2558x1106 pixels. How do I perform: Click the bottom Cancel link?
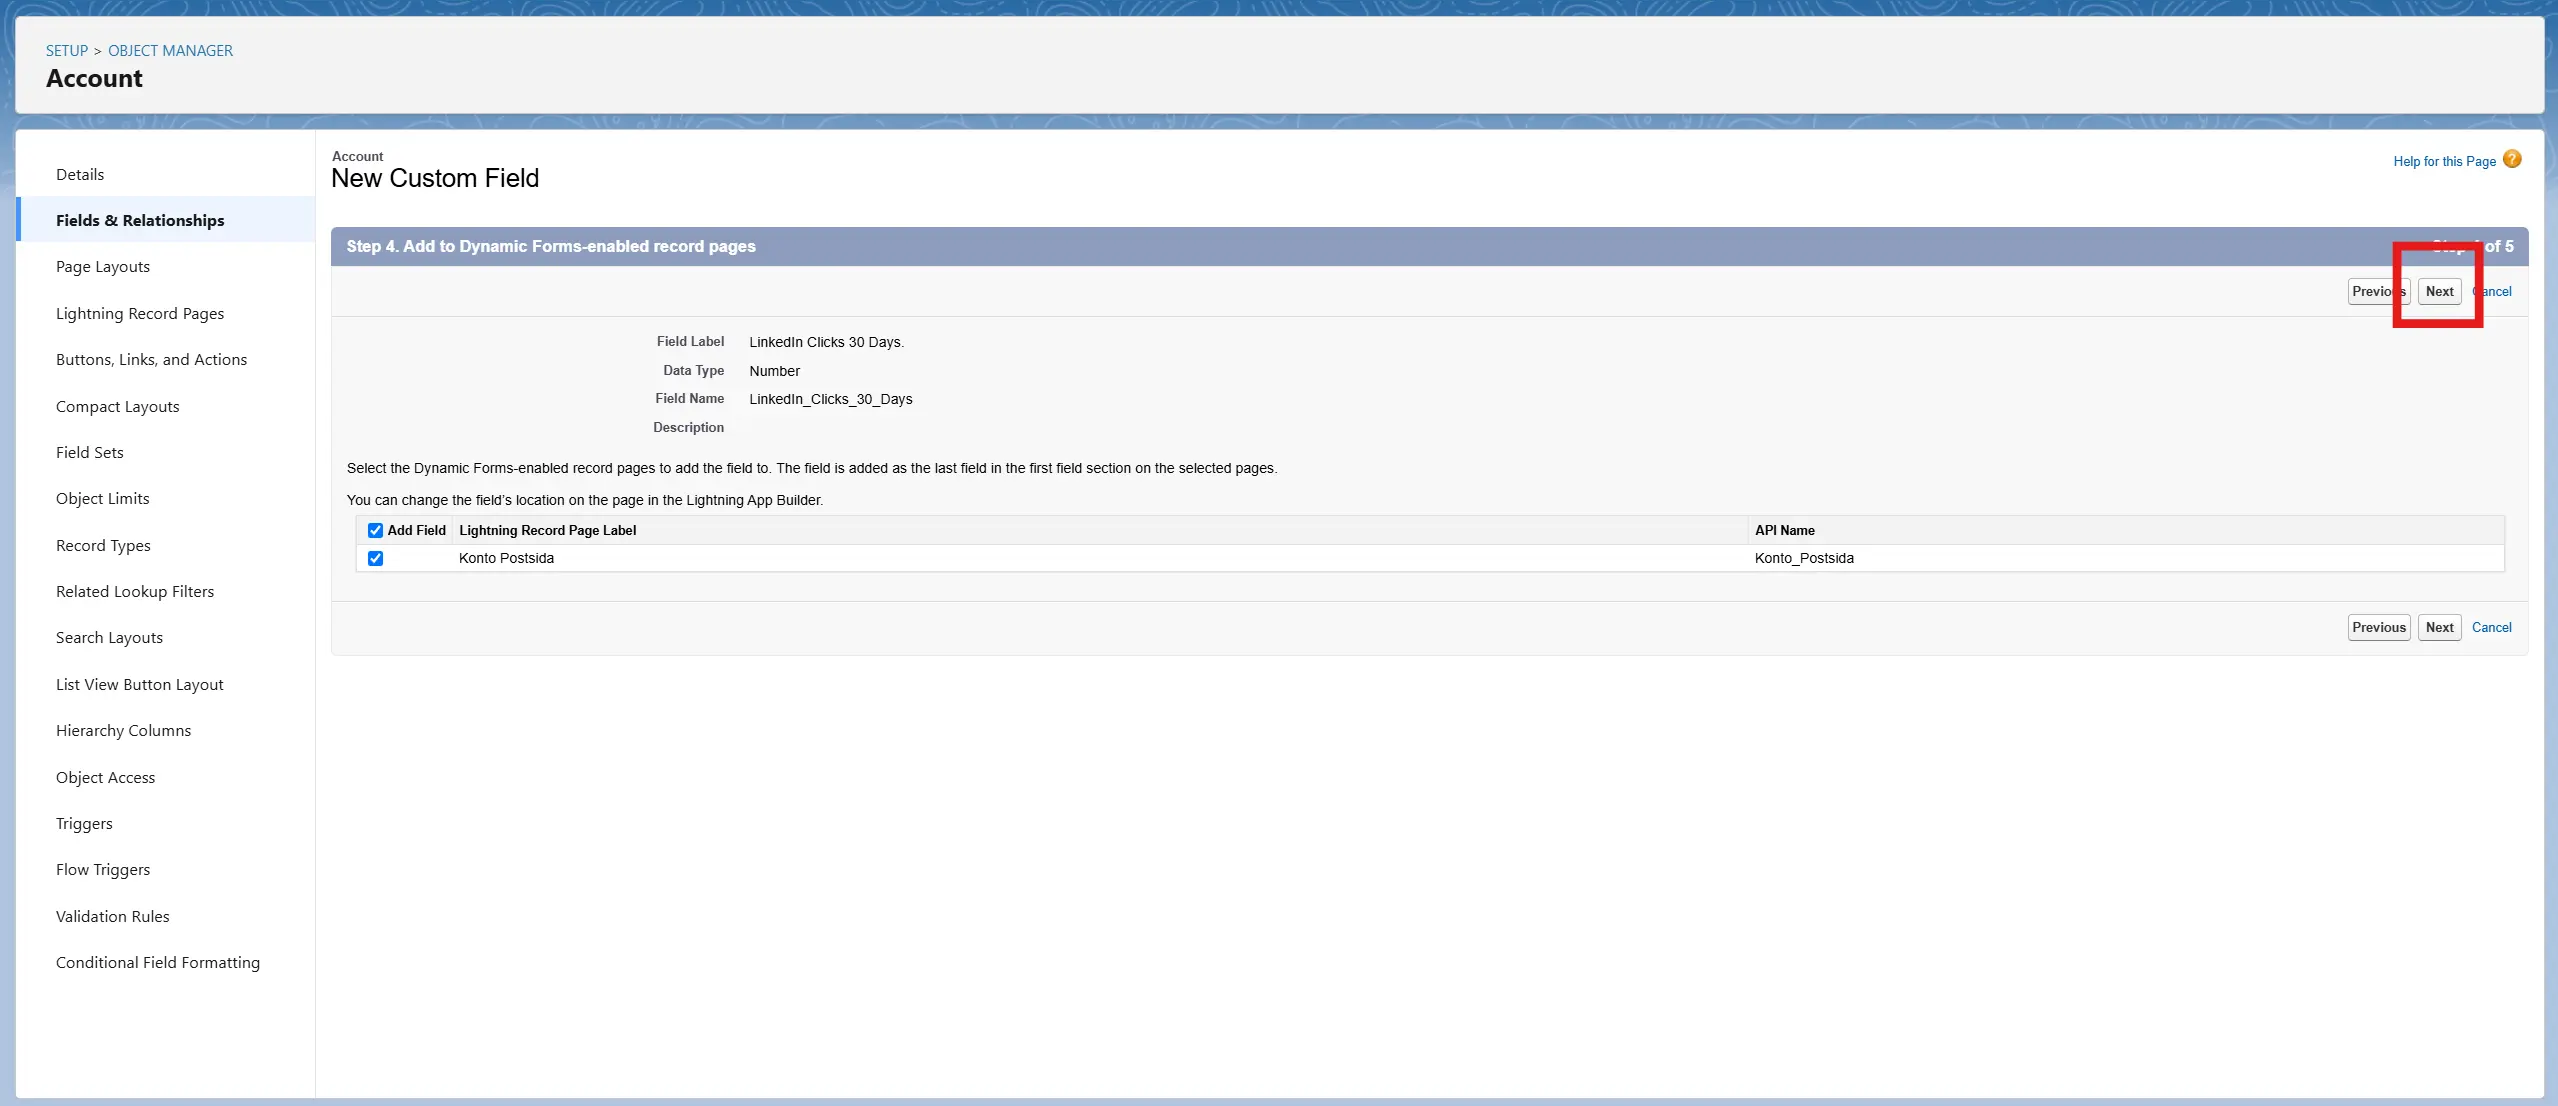point(2490,627)
